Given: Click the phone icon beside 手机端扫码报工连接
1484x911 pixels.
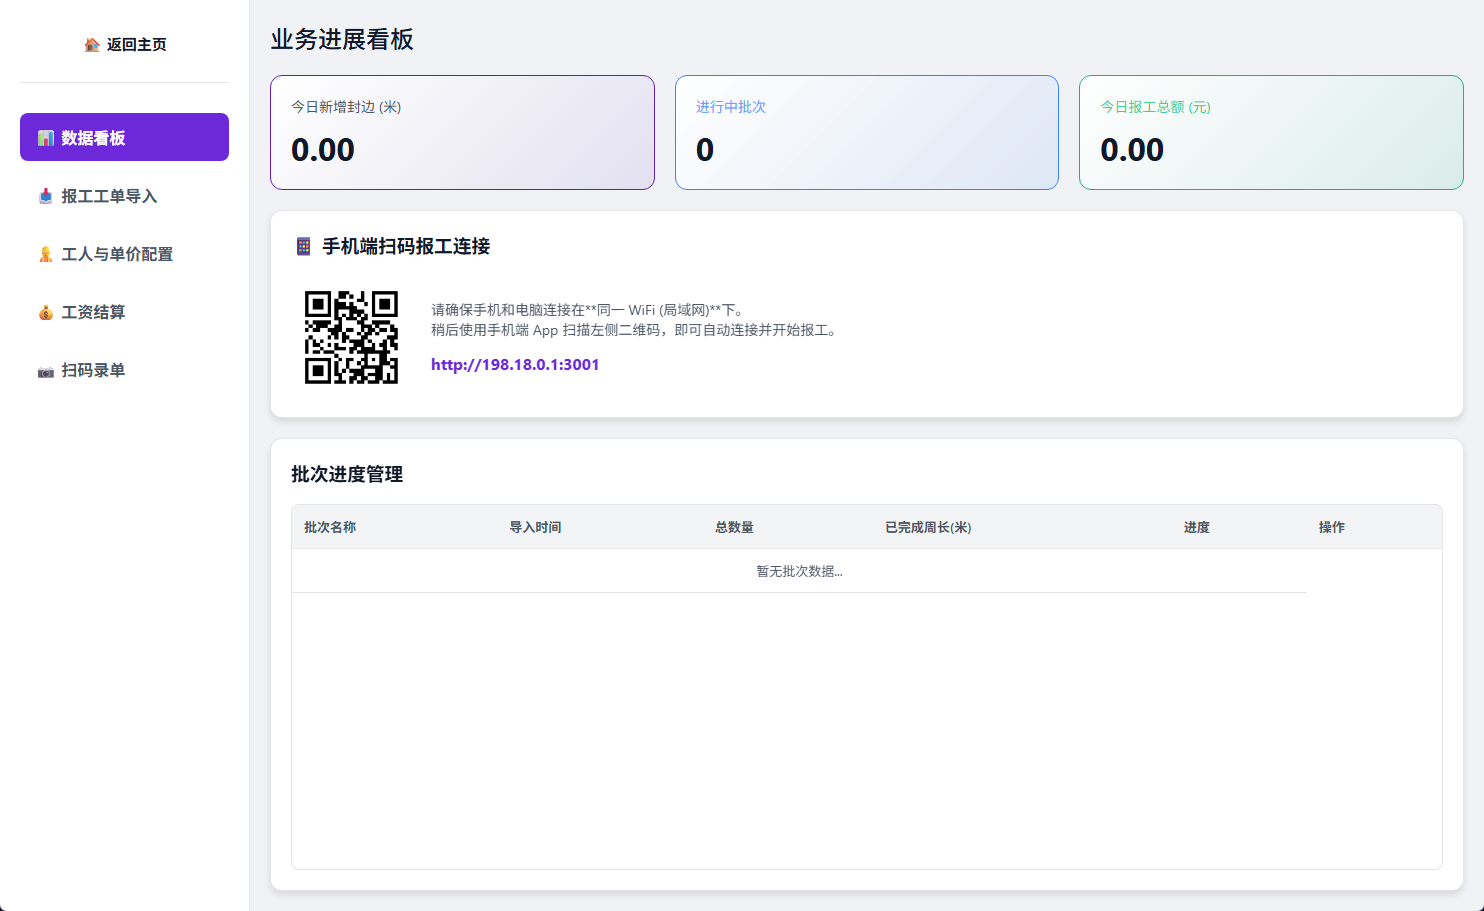Looking at the screenshot, I should pyautogui.click(x=304, y=246).
